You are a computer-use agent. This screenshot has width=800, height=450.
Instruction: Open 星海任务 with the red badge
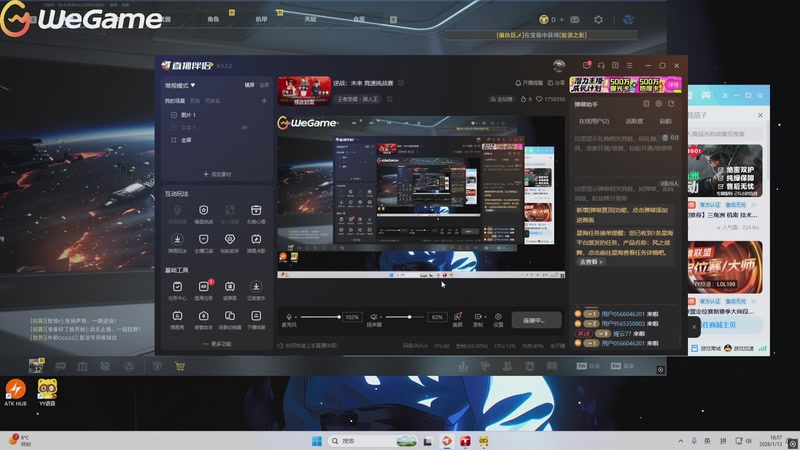coord(204,290)
